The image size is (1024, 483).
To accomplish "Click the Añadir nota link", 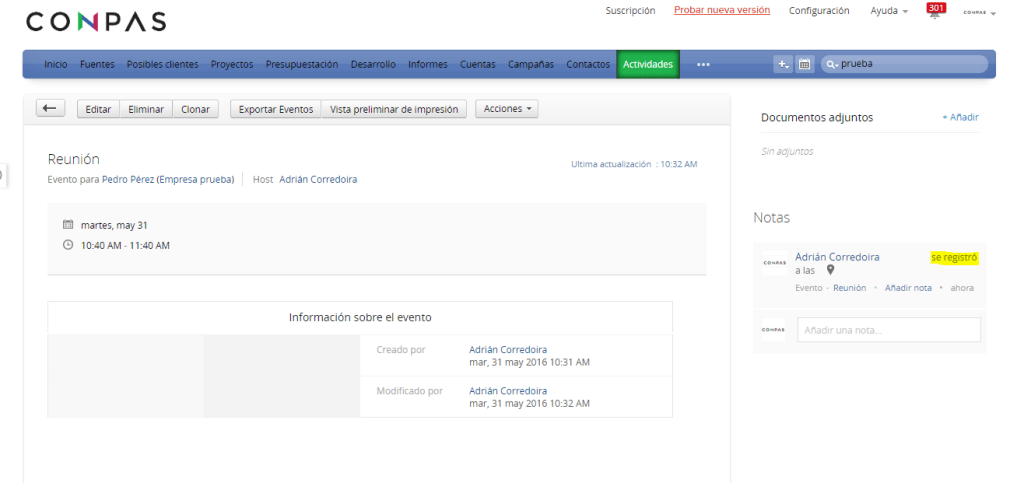I will (x=908, y=288).
